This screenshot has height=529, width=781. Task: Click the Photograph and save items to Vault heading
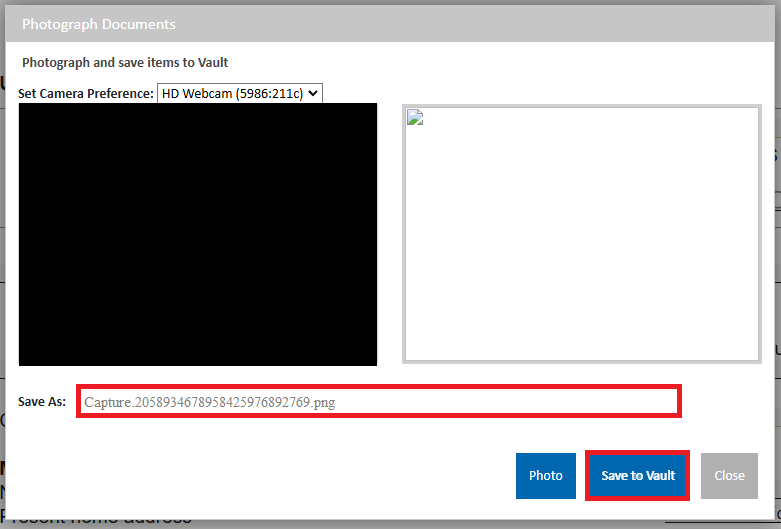click(x=125, y=62)
